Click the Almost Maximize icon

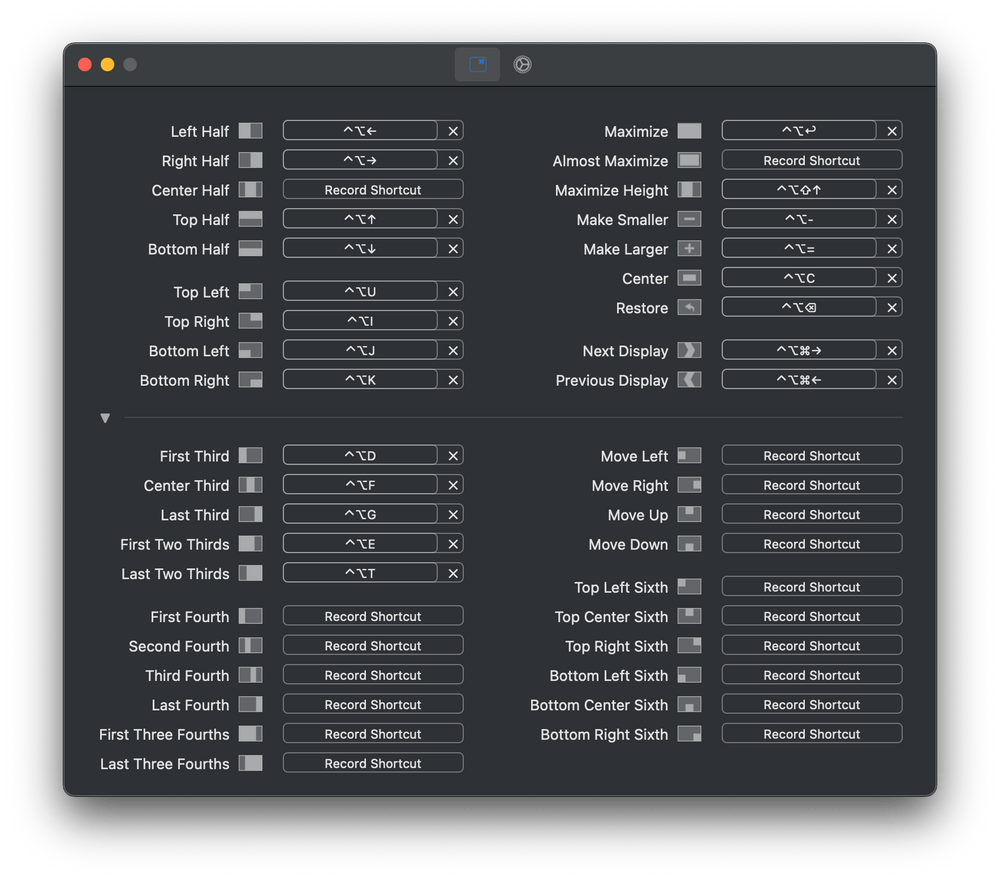(691, 160)
